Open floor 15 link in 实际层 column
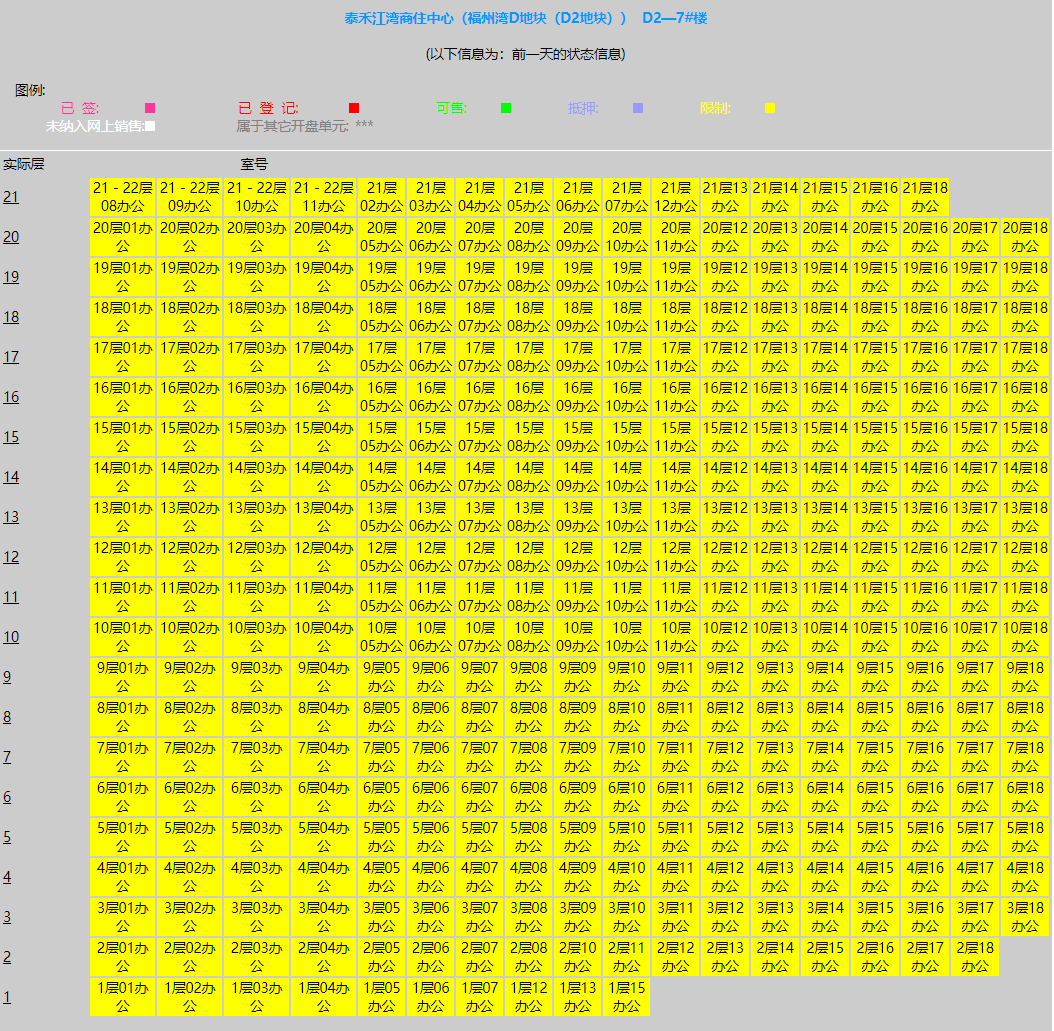This screenshot has height=1031, width=1054. (x=11, y=437)
